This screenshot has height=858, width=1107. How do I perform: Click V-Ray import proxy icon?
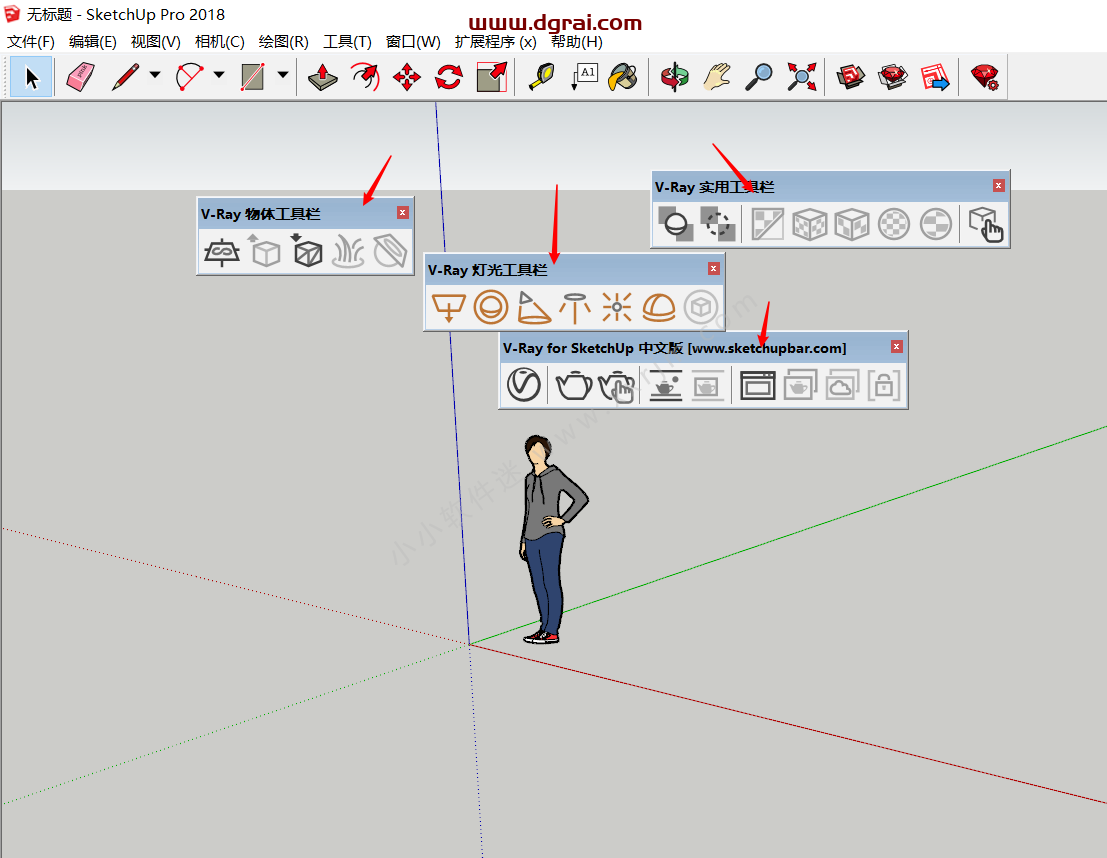pos(306,251)
